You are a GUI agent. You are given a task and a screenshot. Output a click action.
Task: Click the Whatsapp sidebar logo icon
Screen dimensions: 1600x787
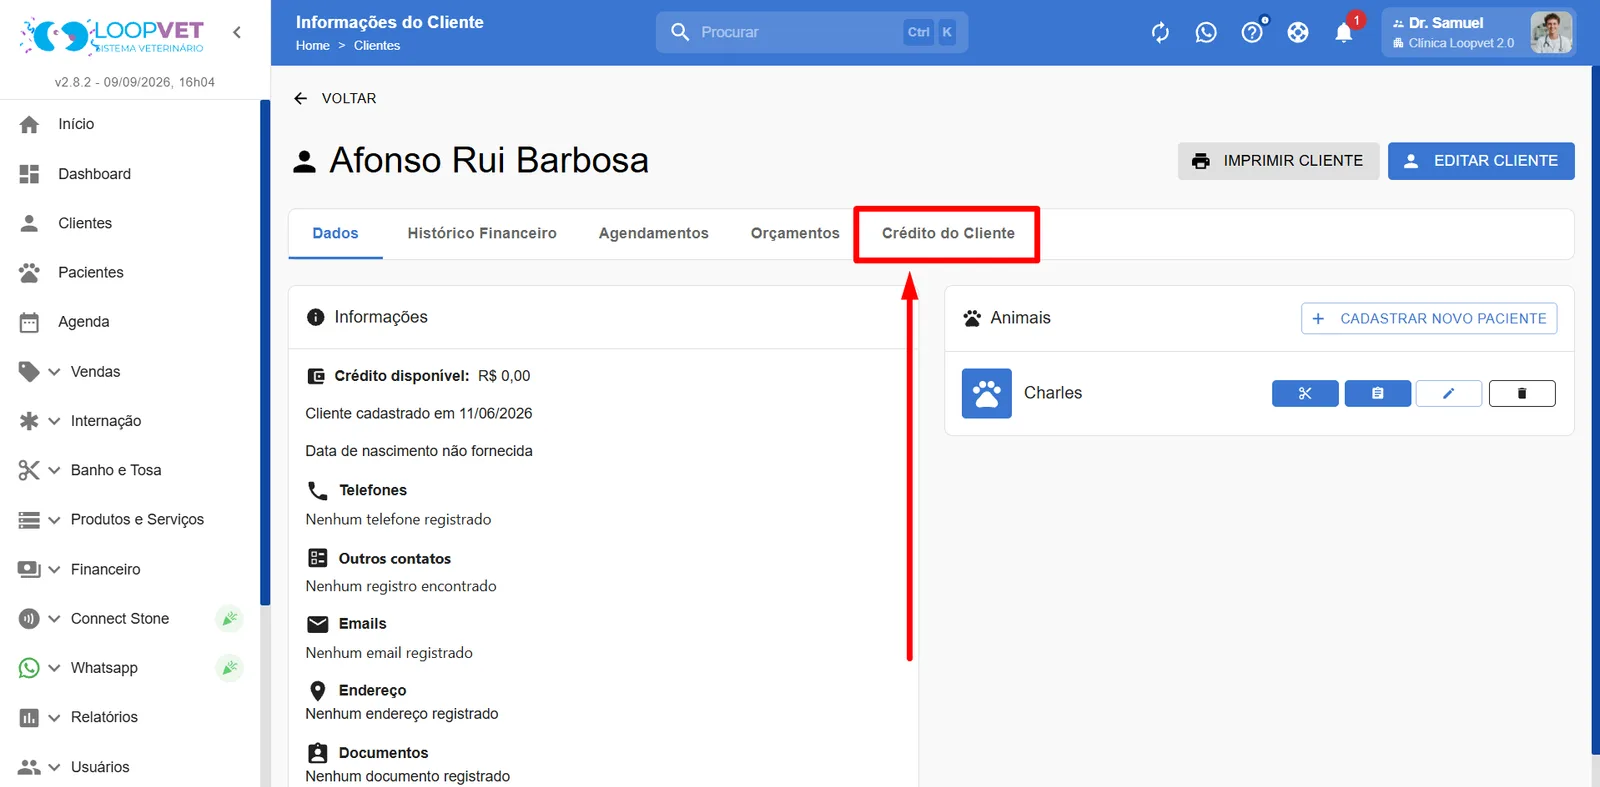click(x=29, y=668)
